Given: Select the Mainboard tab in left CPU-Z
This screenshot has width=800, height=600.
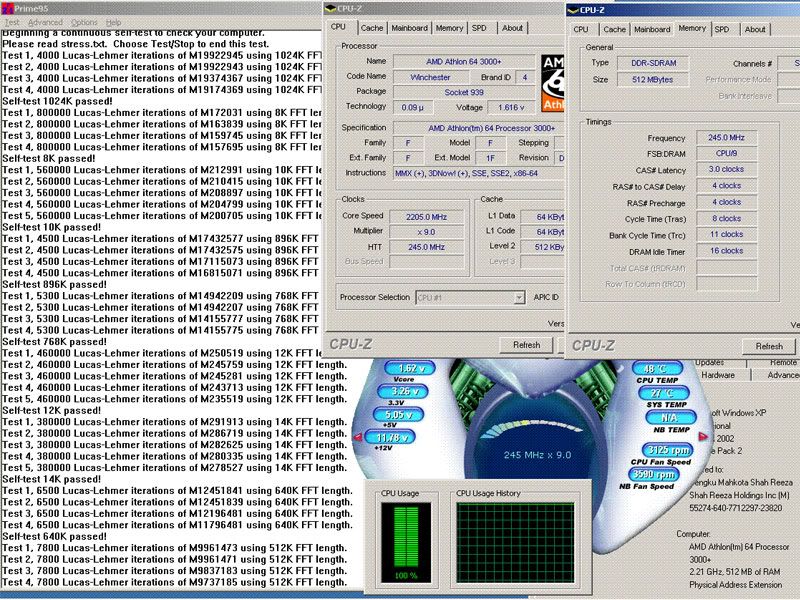Looking at the screenshot, I should [x=410, y=30].
